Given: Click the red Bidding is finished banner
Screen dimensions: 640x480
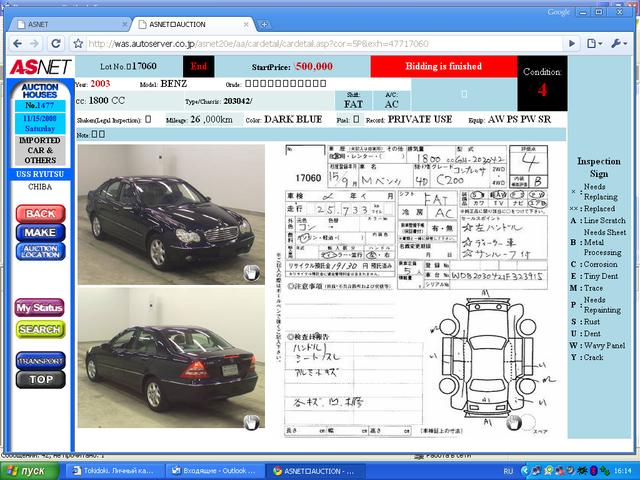Looking at the screenshot, I should tap(444, 66).
